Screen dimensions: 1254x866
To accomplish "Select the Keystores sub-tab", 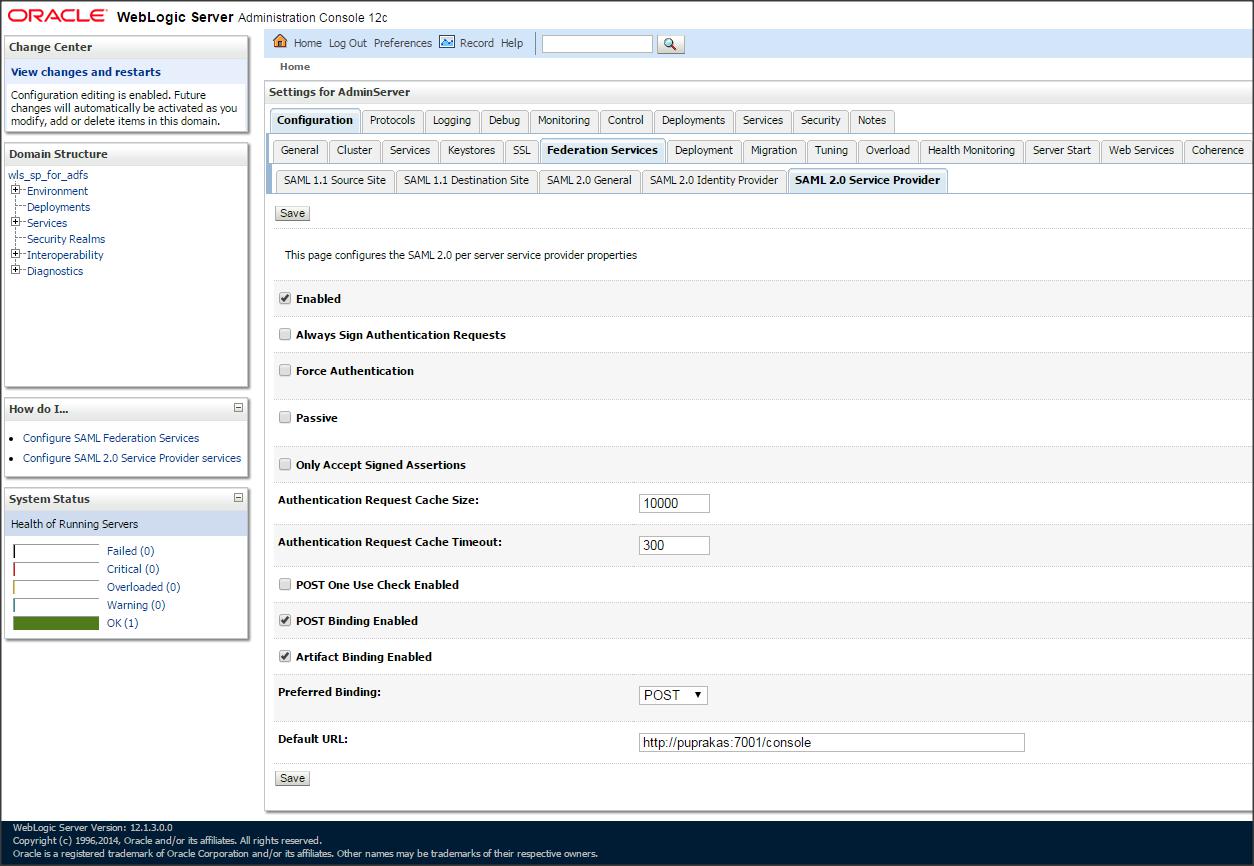I will pos(471,150).
